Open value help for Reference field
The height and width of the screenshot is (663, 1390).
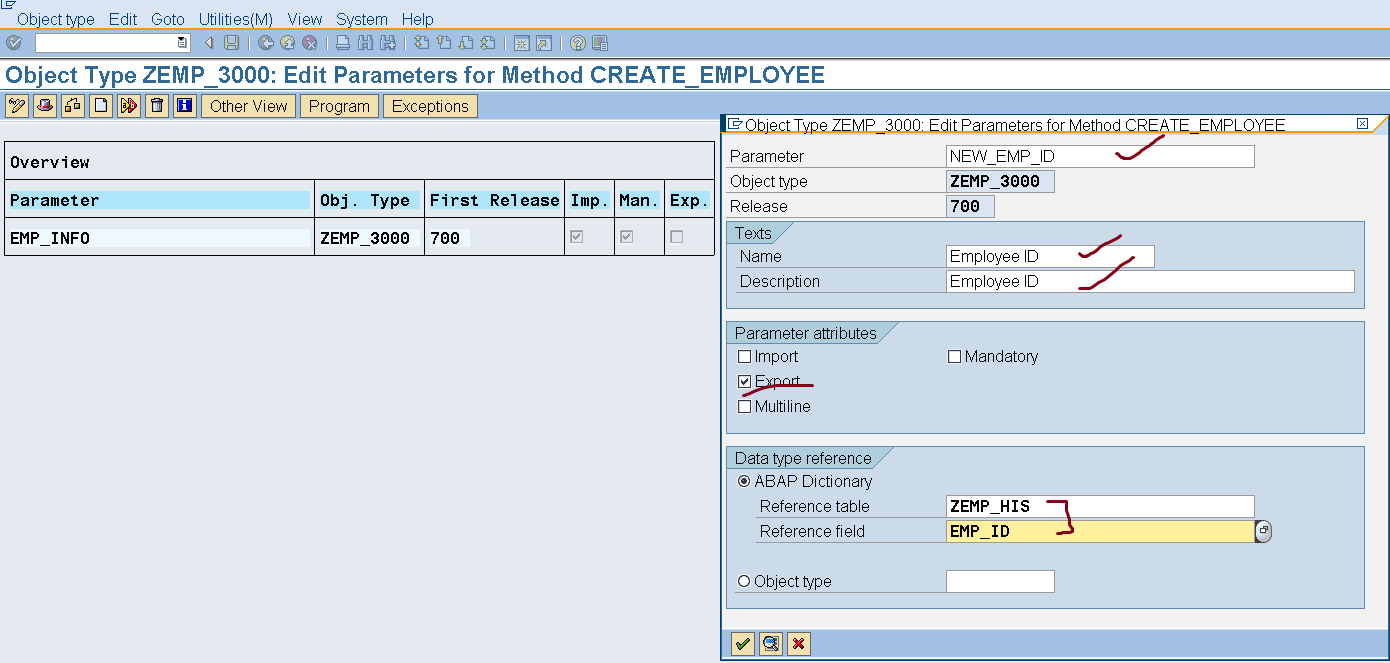pyautogui.click(x=1263, y=532)
